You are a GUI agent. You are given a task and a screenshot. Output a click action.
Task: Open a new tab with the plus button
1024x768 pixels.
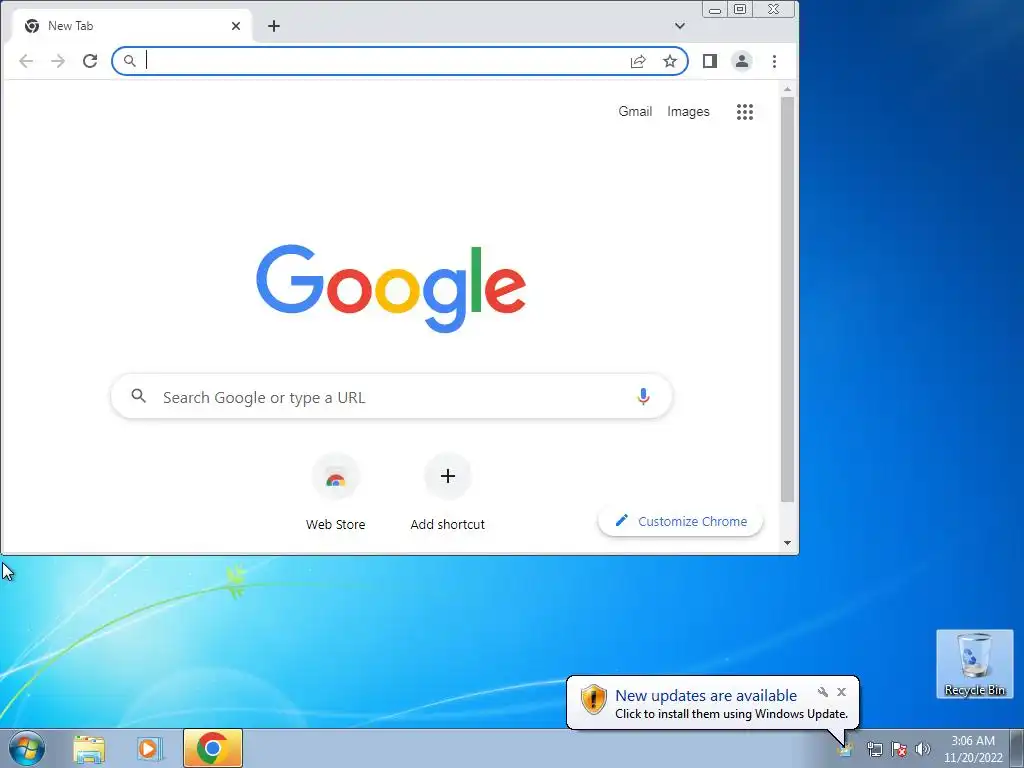coord(274,26)
